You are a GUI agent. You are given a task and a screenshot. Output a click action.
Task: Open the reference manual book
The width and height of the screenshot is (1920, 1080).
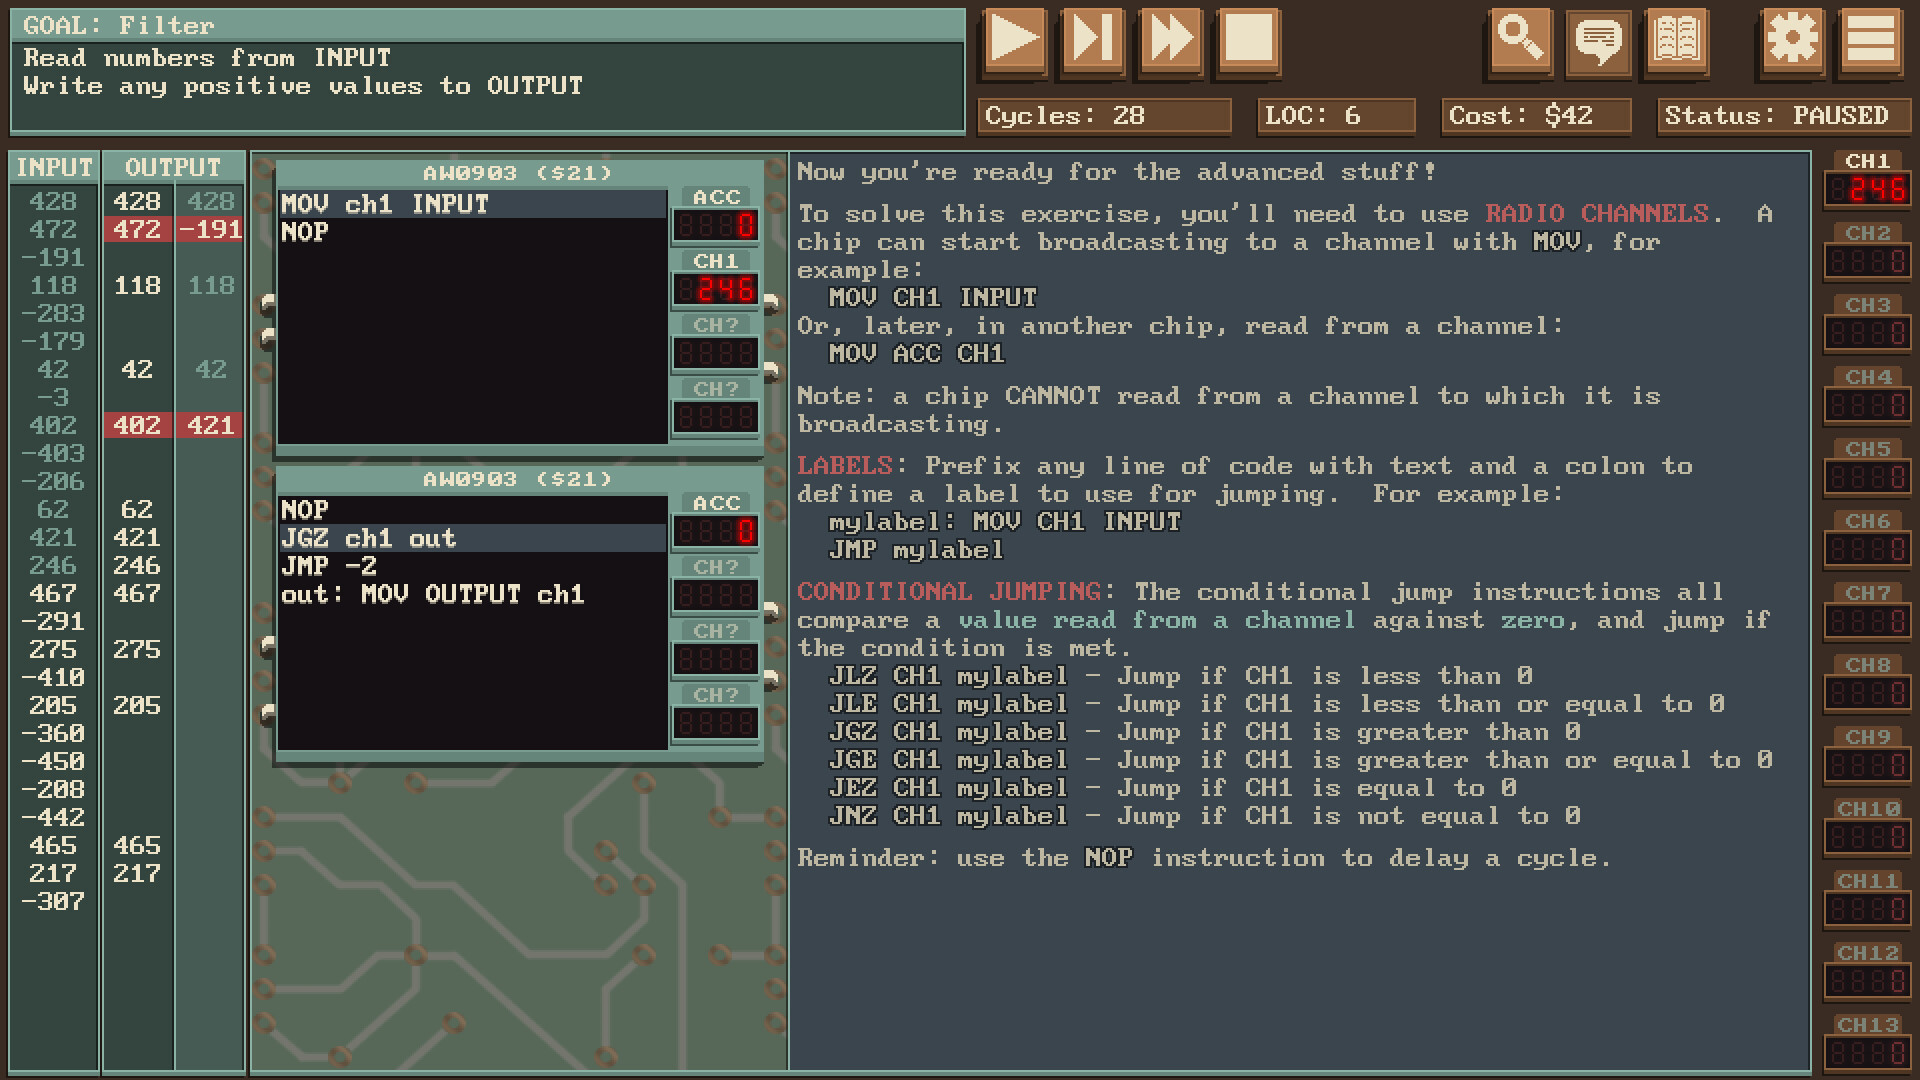point(1677,42)
